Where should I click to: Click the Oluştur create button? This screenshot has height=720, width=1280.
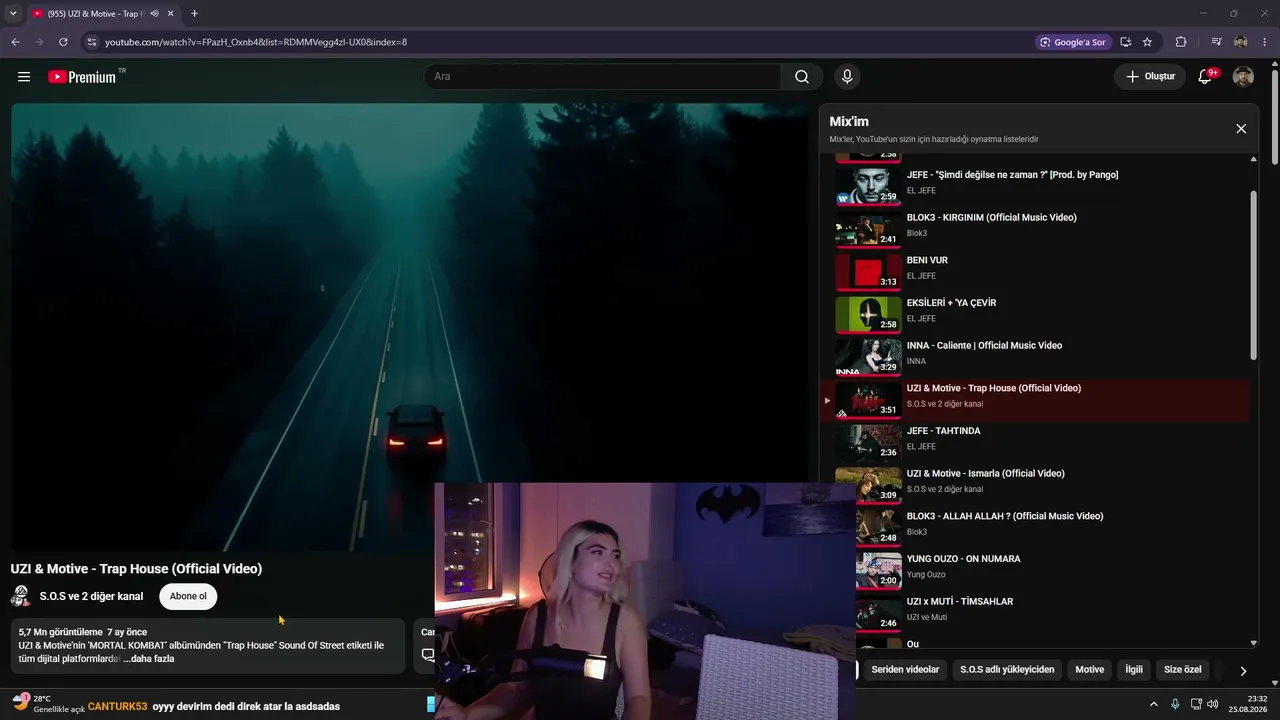(x=1150, y=77)
